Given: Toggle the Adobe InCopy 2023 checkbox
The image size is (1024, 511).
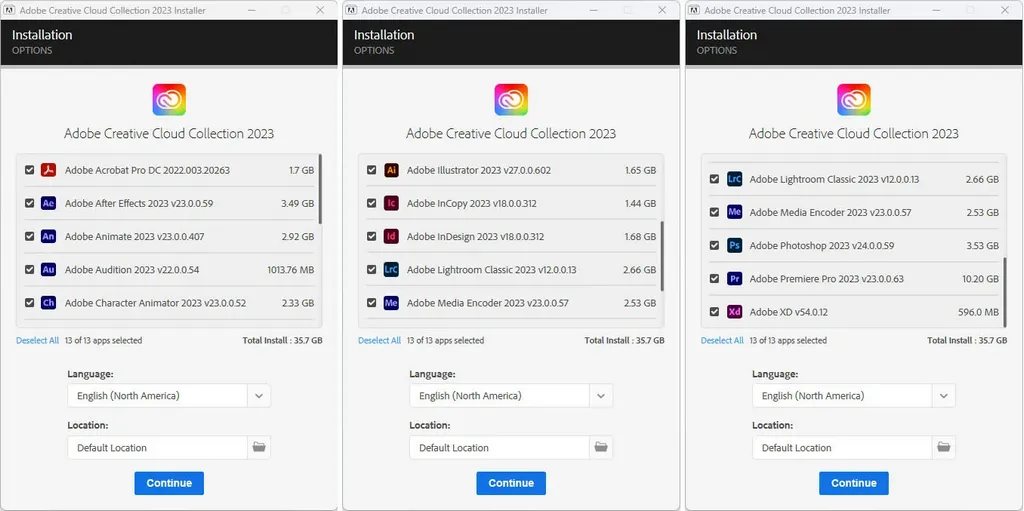Looking at the screenshot, I should point(372,203).
